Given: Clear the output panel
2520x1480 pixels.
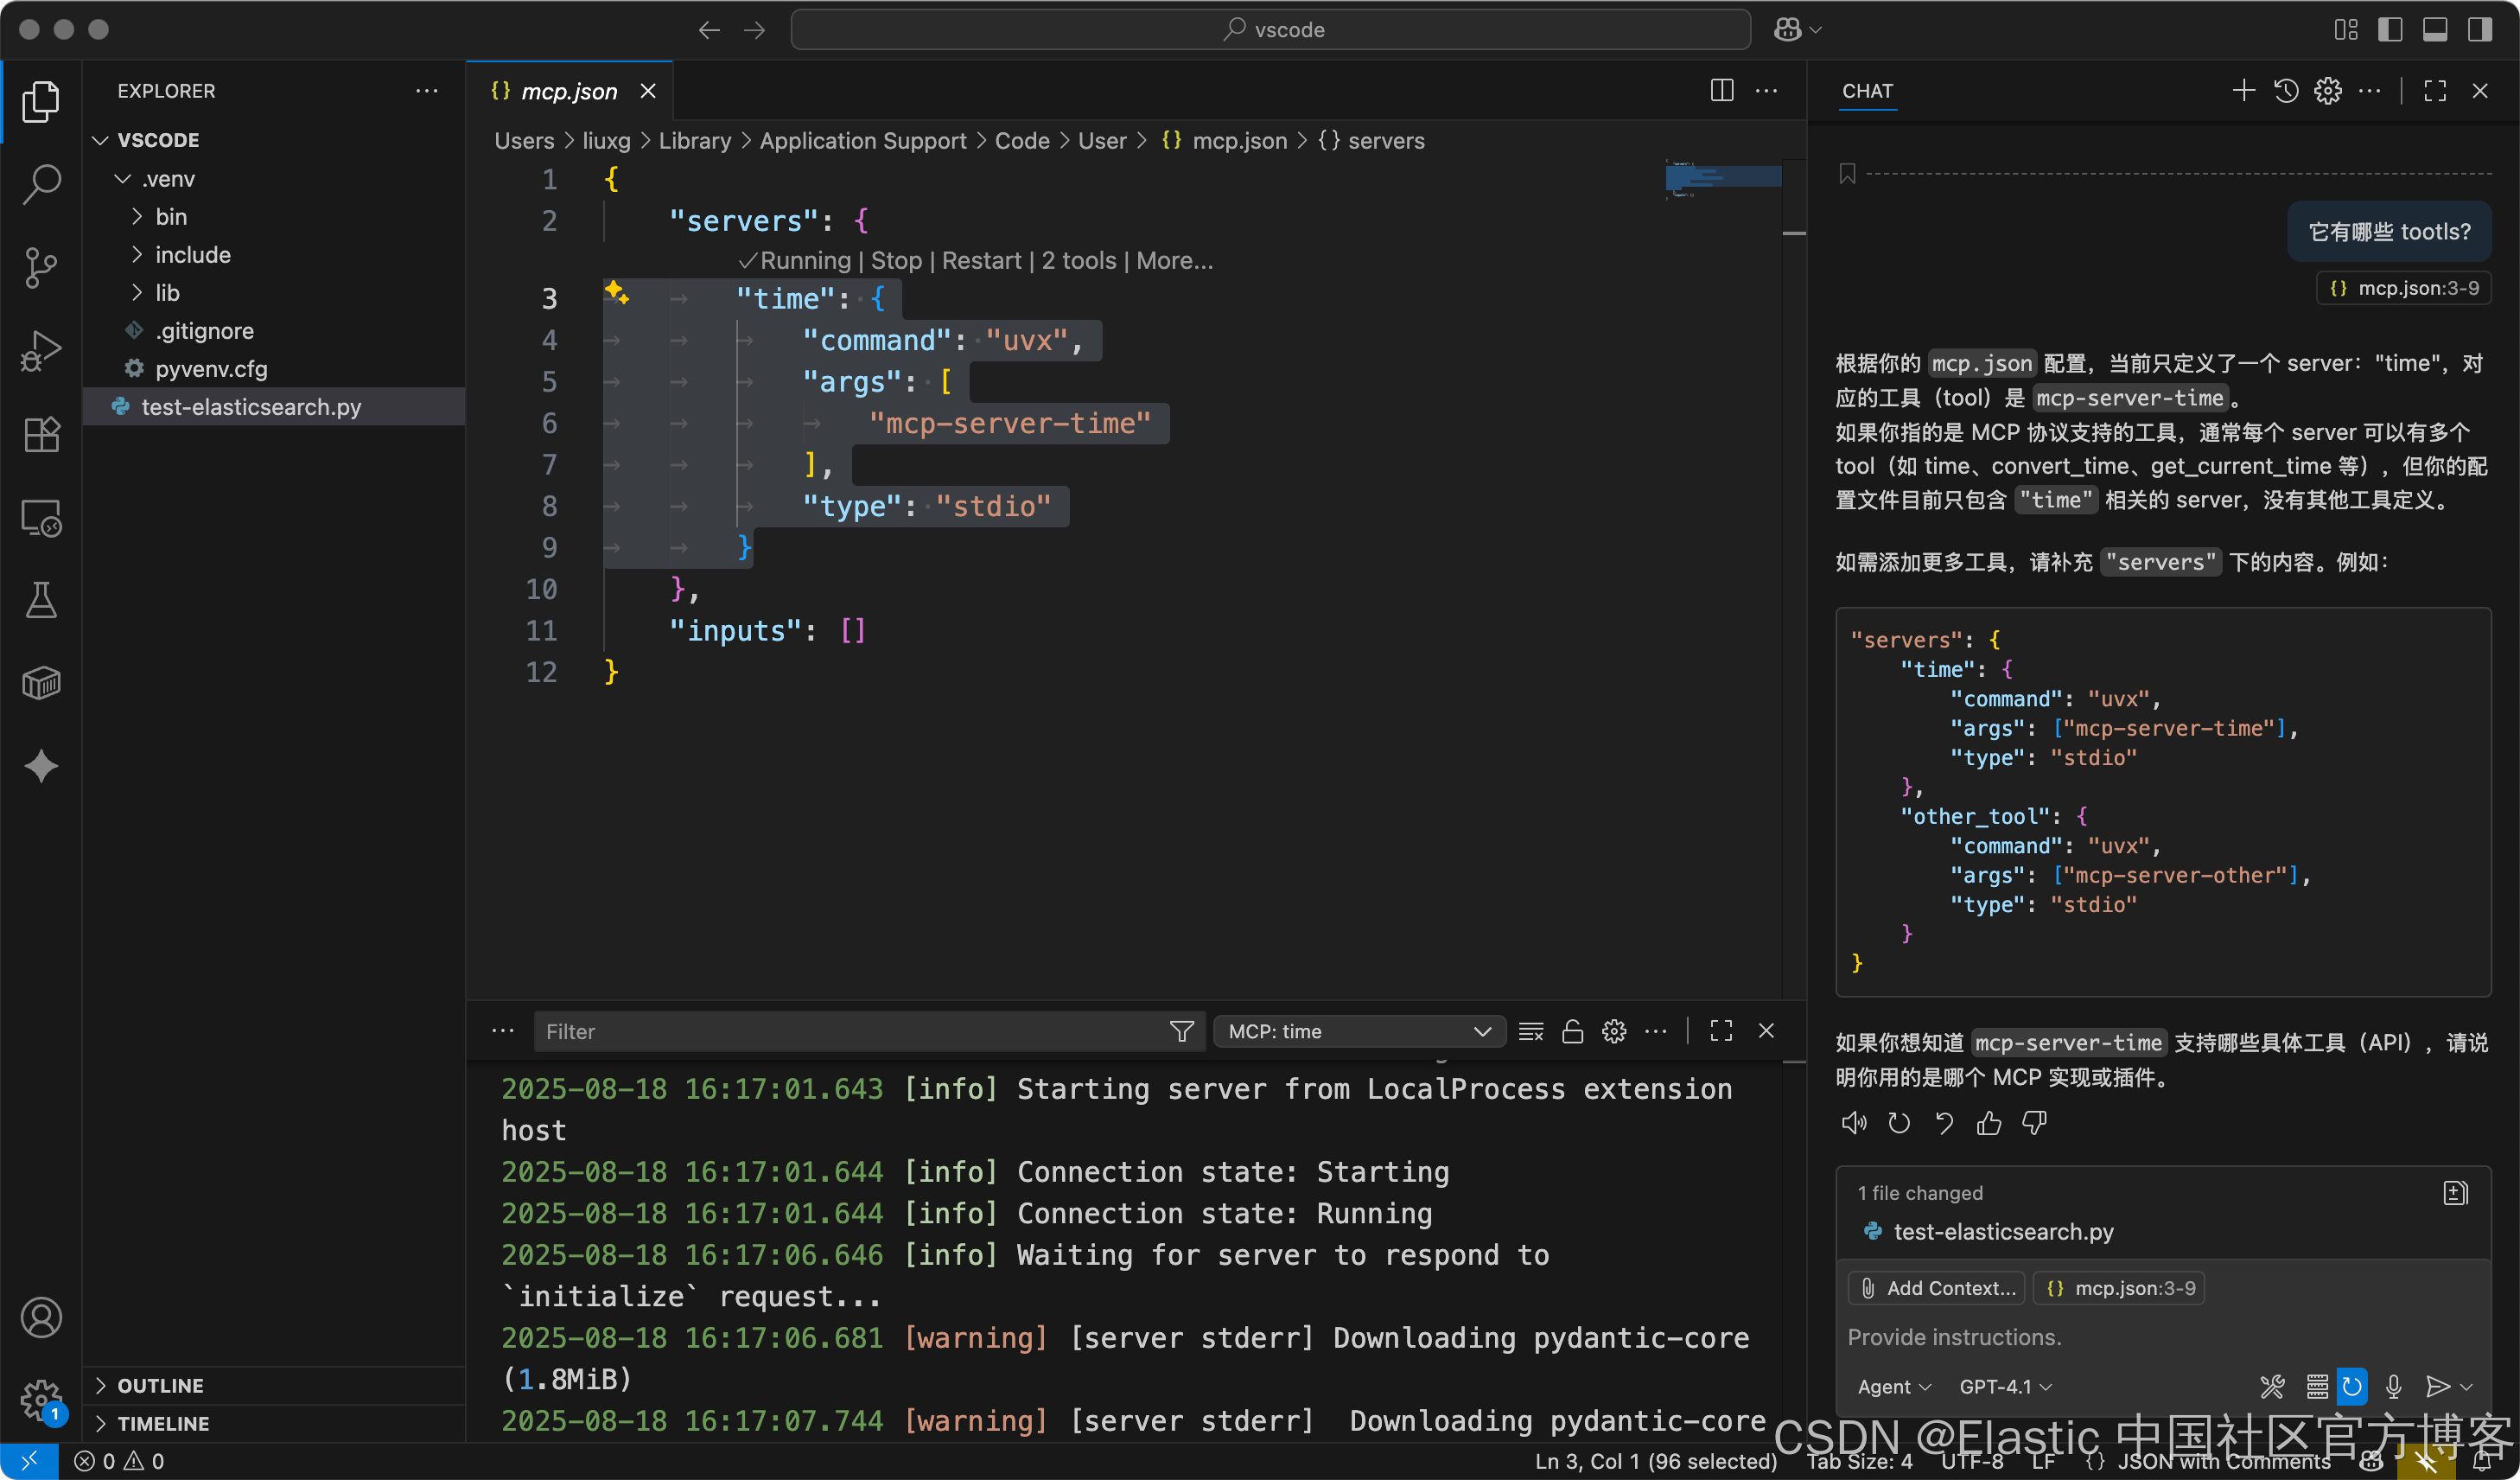Looking at the screenshot, I should point(1531,1031).
